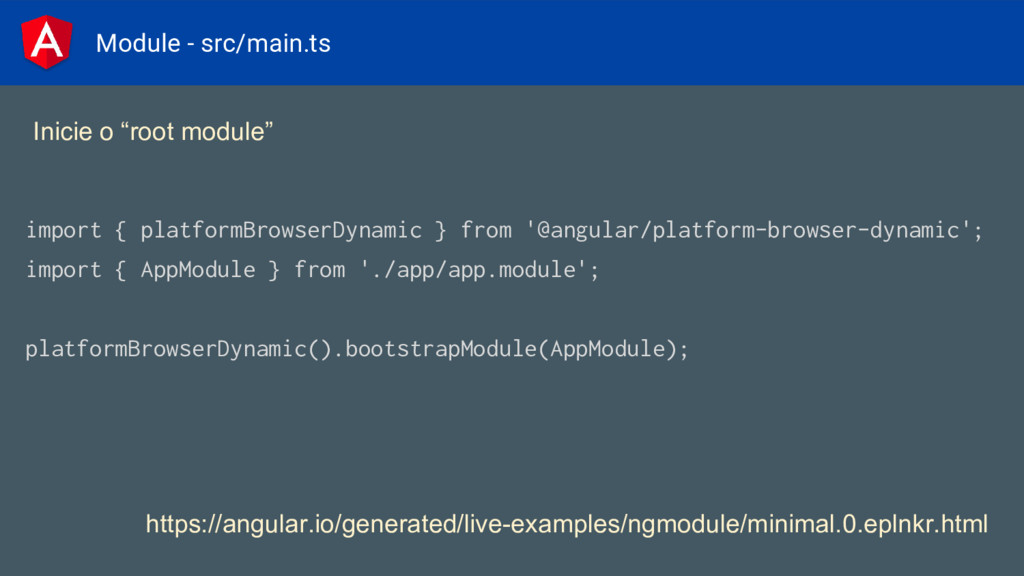1024x576 pixels.
Task: Click "platformBrowserDynamic()" call in last line
Action: pyautogui.click(x=178, y=349)
